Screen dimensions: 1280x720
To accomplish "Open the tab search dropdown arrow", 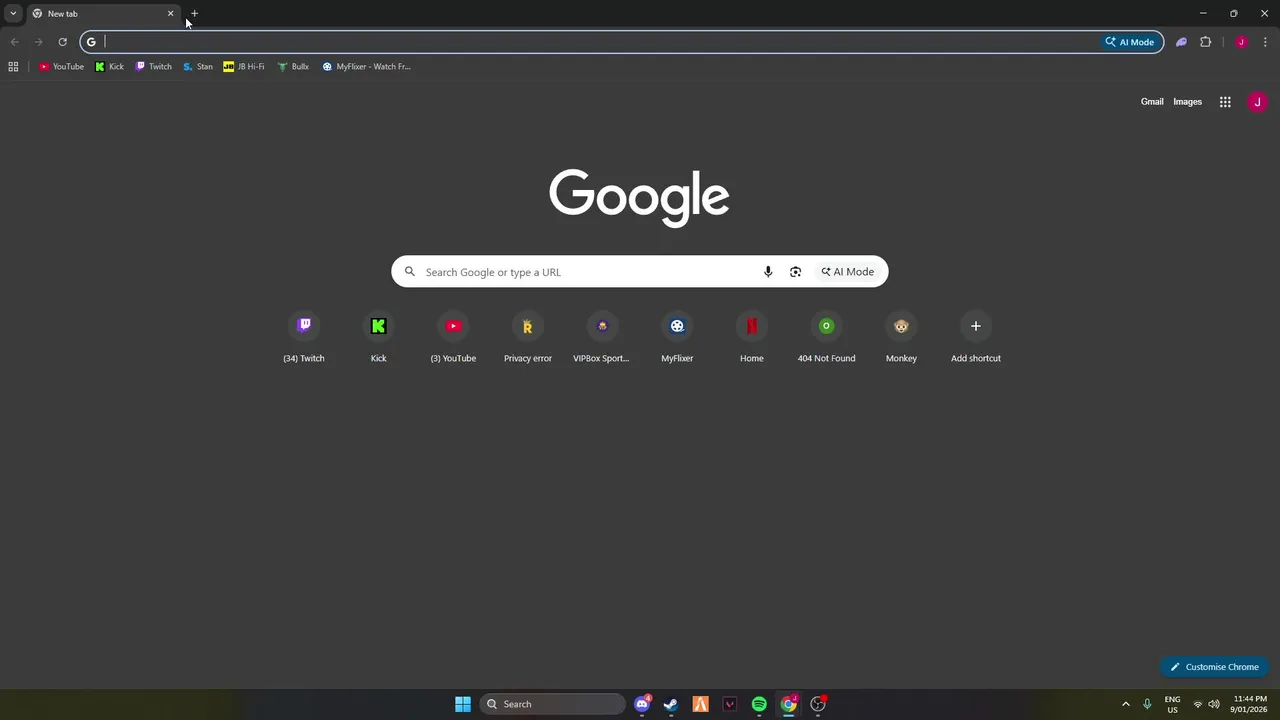I will pyautogui.click(x=13, y=13).
